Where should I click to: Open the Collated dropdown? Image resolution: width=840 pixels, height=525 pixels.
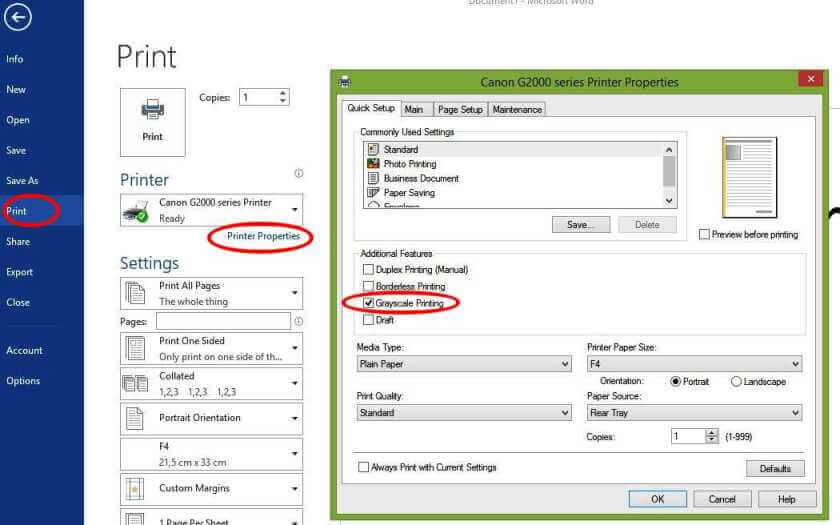pos(295,384)
